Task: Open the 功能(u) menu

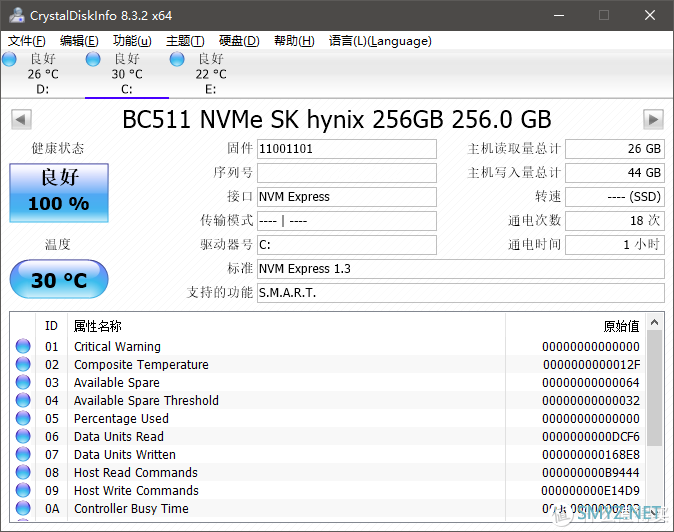Action: tap(132, 41)
